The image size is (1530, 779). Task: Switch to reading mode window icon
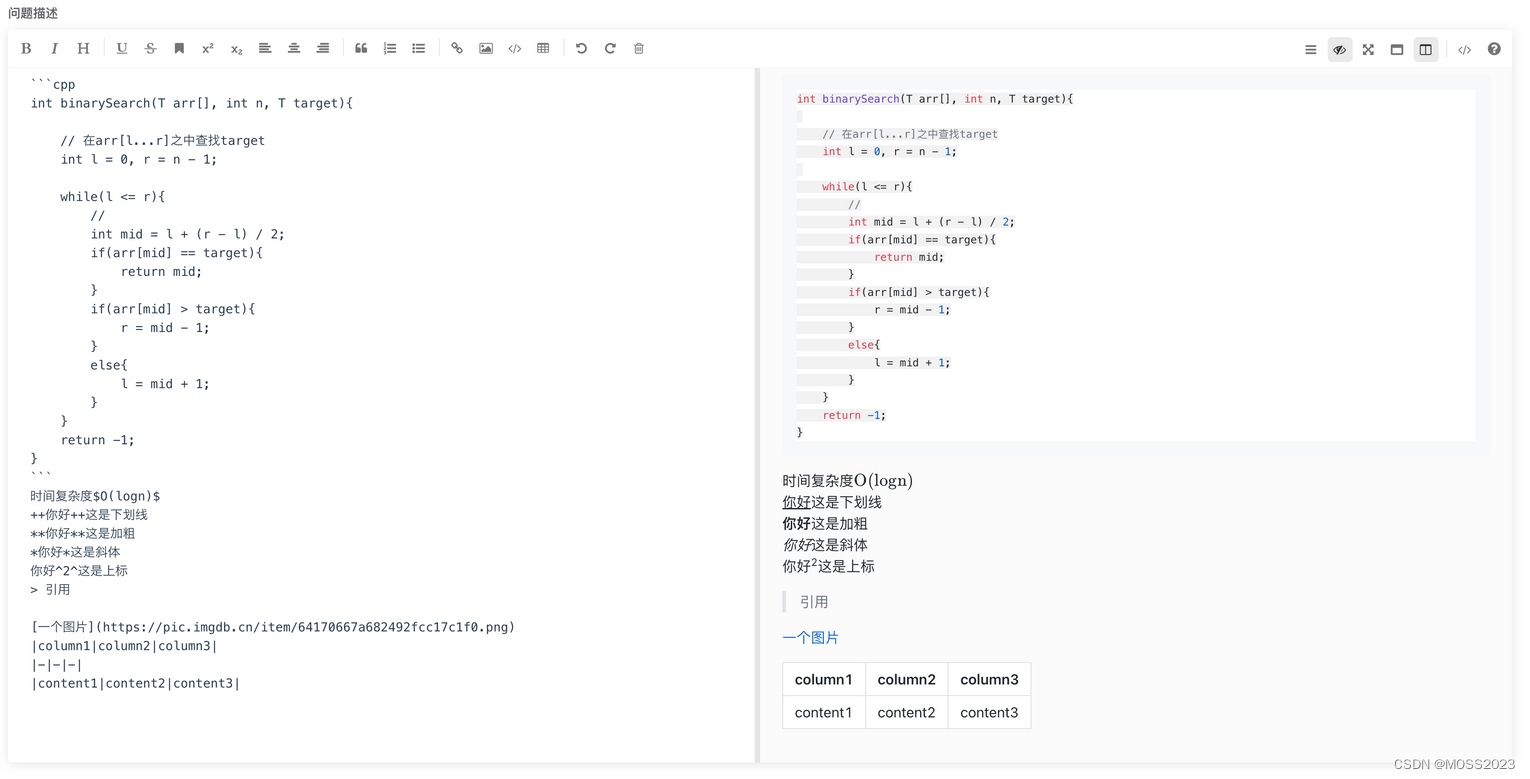point(1397,49)
